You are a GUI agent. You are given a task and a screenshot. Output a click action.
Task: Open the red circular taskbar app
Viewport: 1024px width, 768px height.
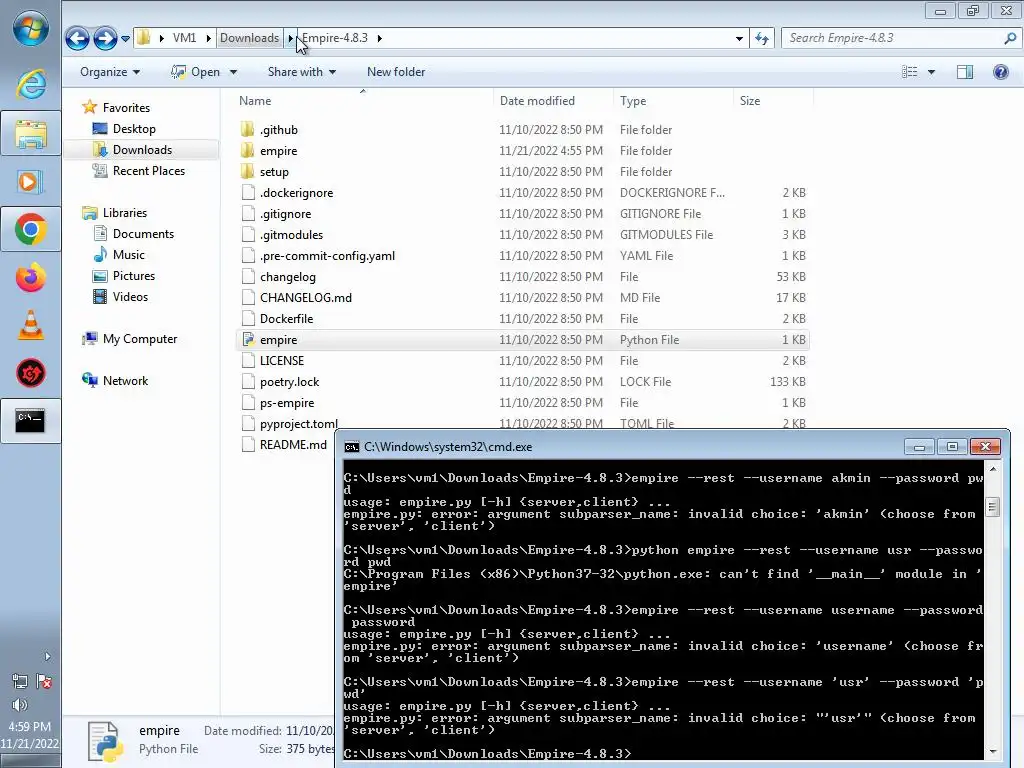pyautogui.click(x=31, y=373)
